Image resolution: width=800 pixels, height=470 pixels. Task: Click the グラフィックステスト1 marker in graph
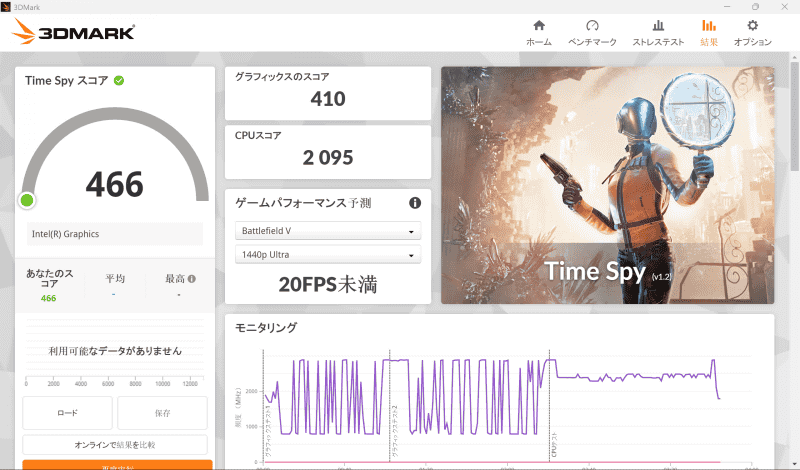tap(268, 431)
